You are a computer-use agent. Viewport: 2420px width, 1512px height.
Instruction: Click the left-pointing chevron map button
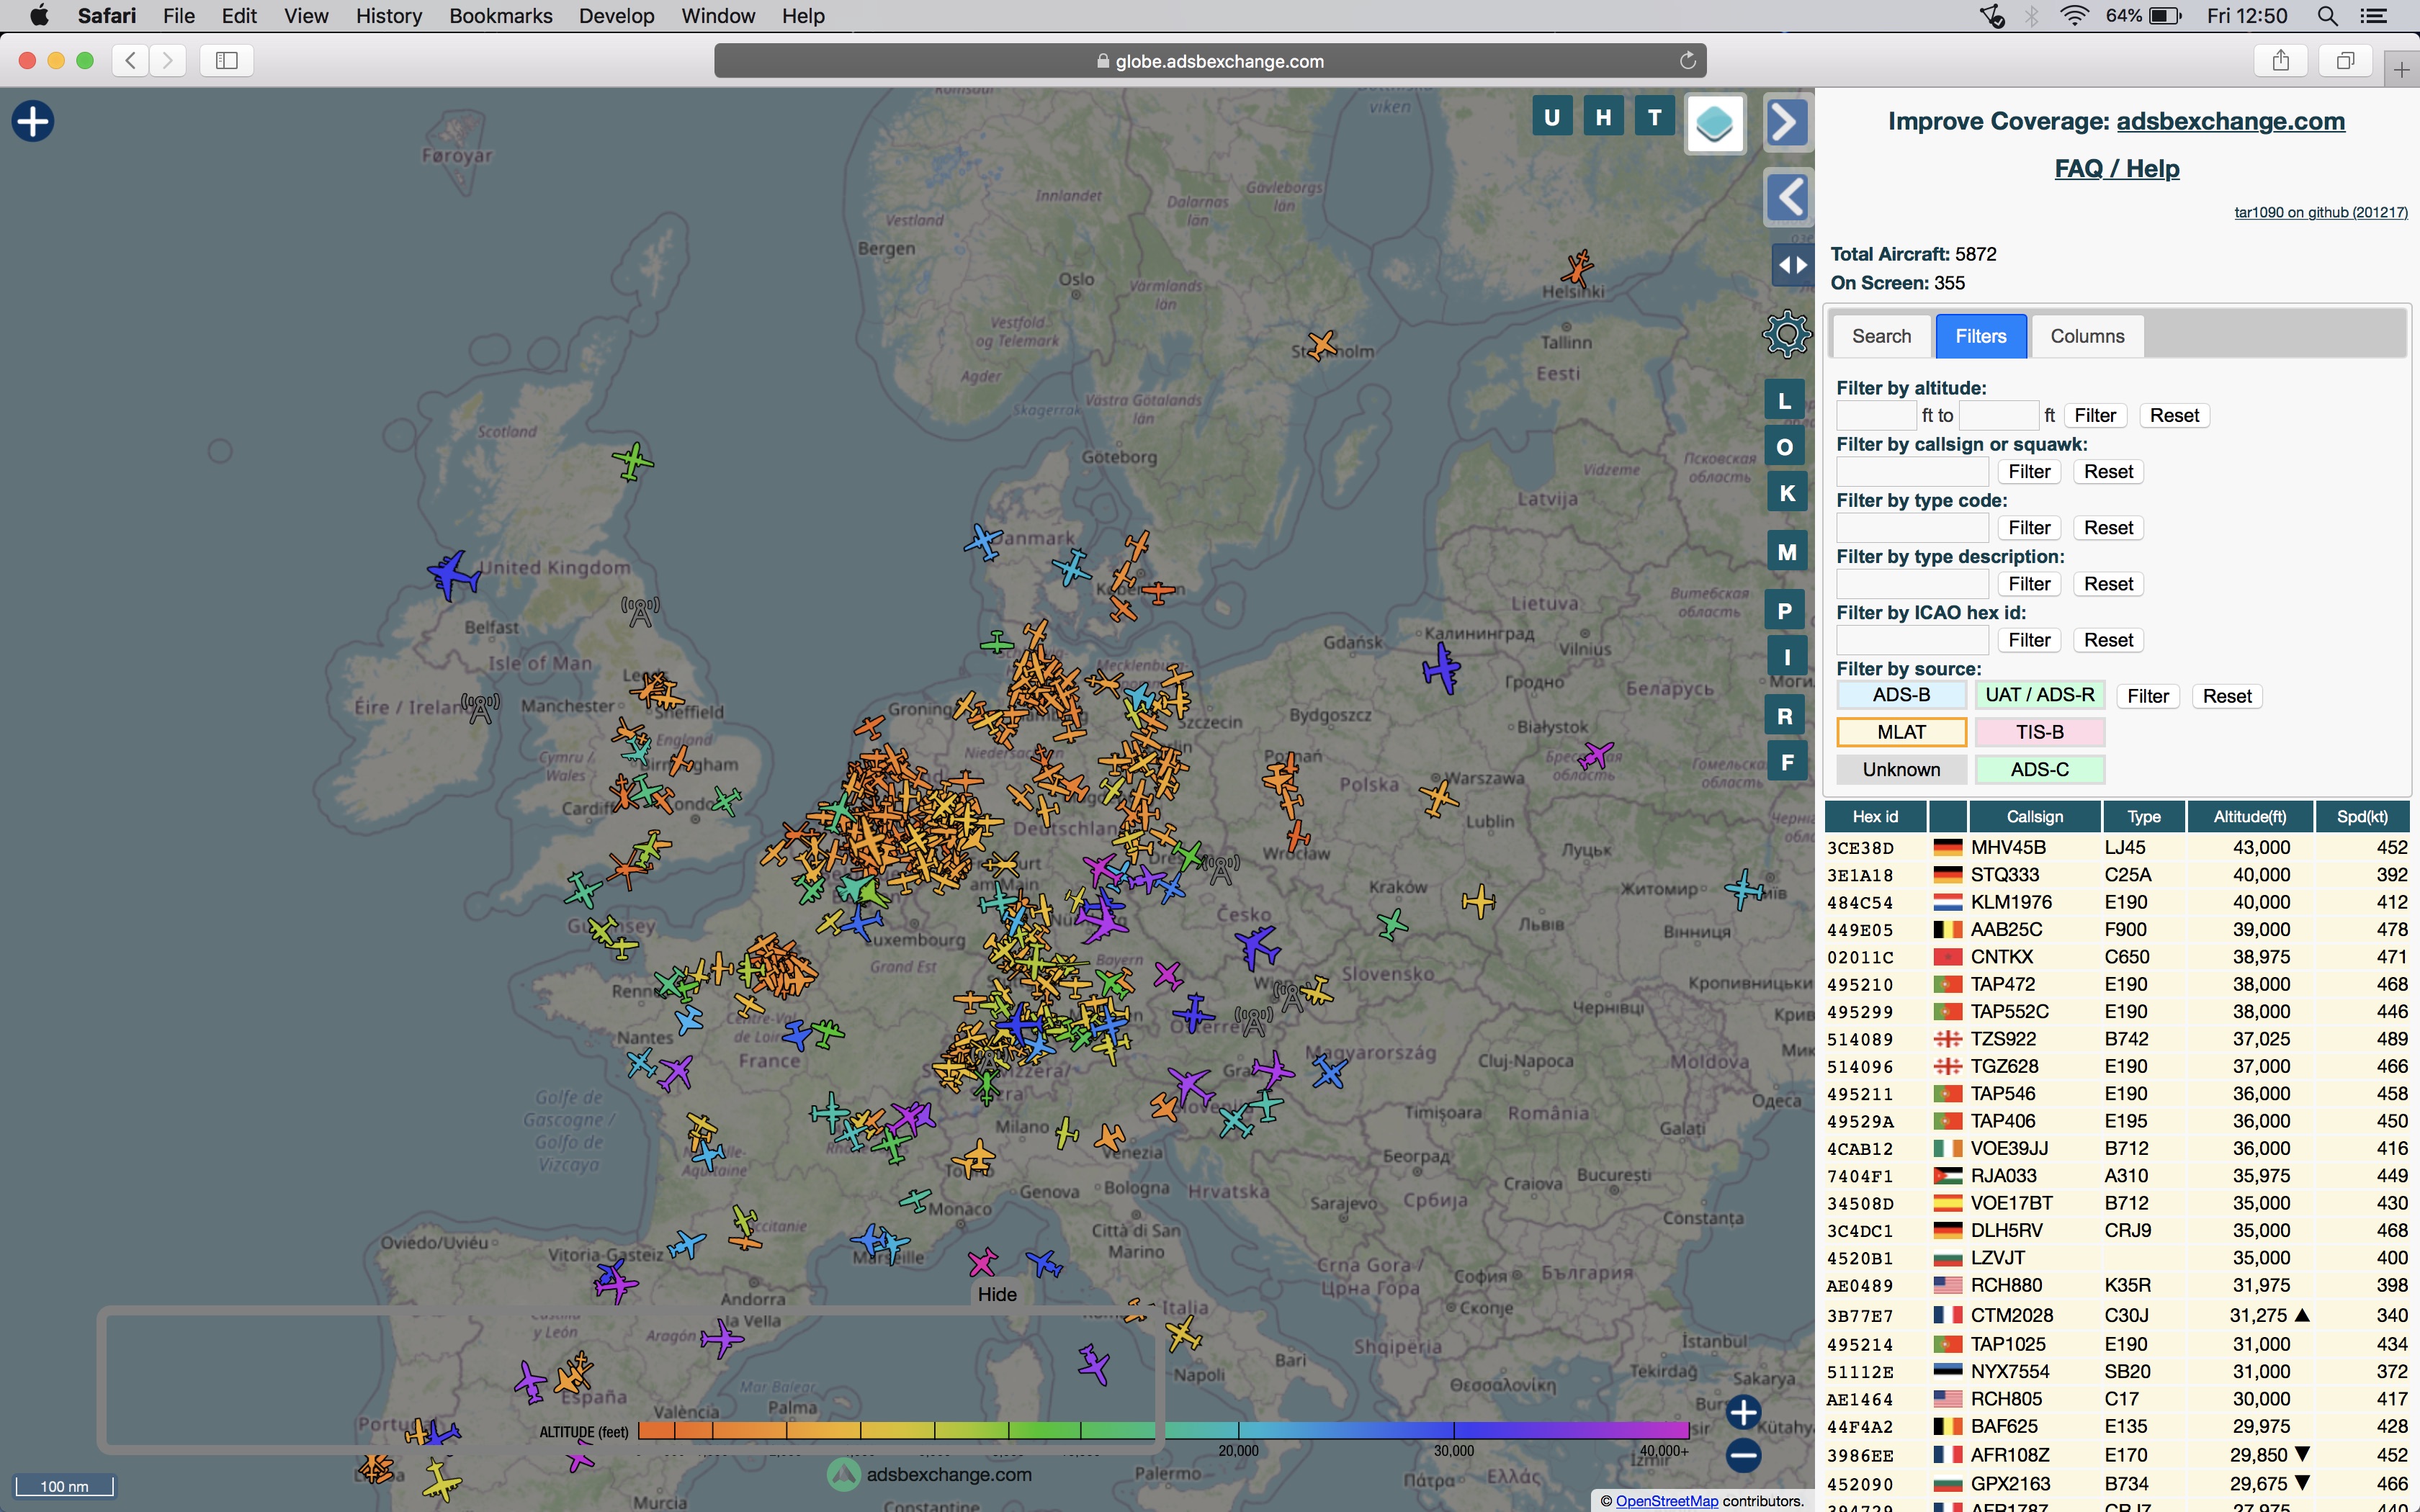point(1787,197)
